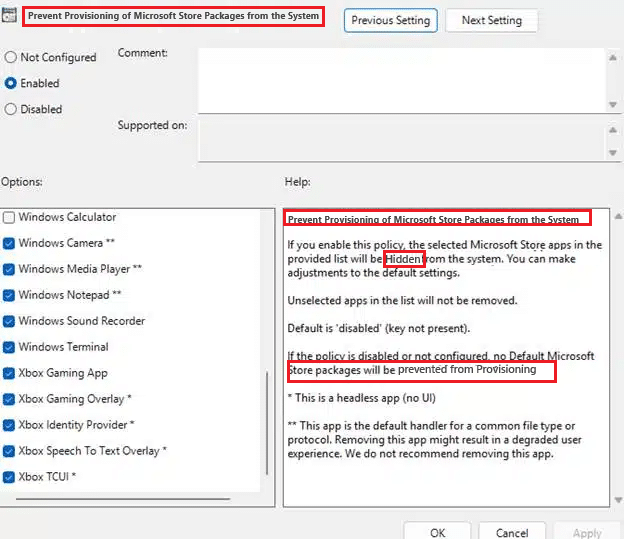
Task: Click the Comment box scroll up arrow
Action: pos(613,58)
